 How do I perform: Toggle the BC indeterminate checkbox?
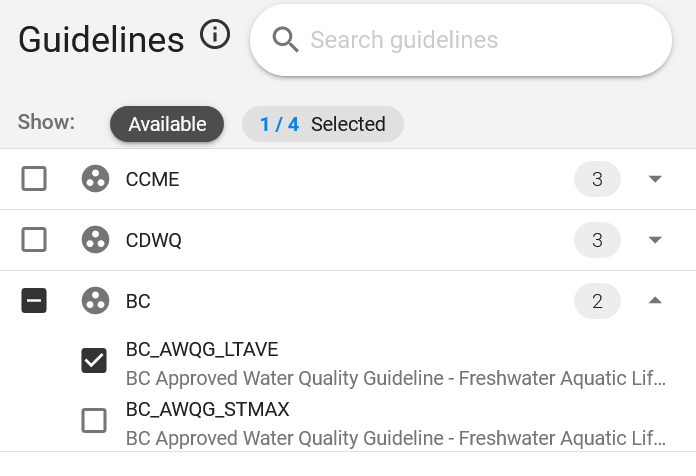point(34,301)
